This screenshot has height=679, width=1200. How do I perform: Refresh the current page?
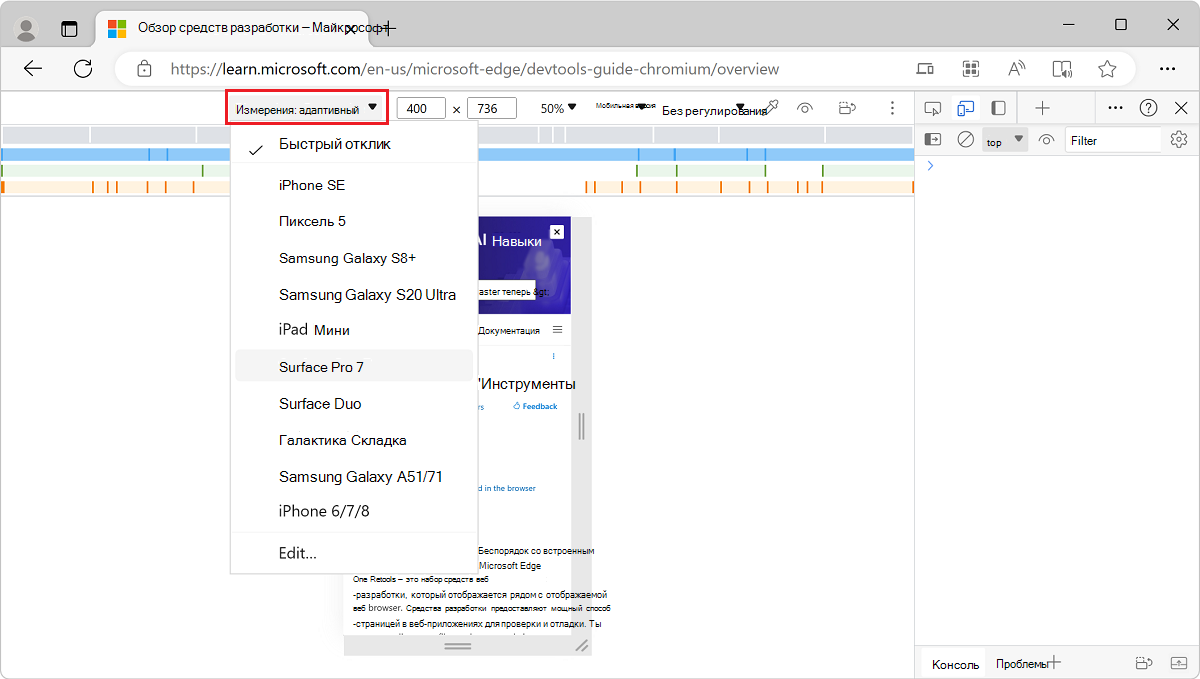(x=83, y=69)
